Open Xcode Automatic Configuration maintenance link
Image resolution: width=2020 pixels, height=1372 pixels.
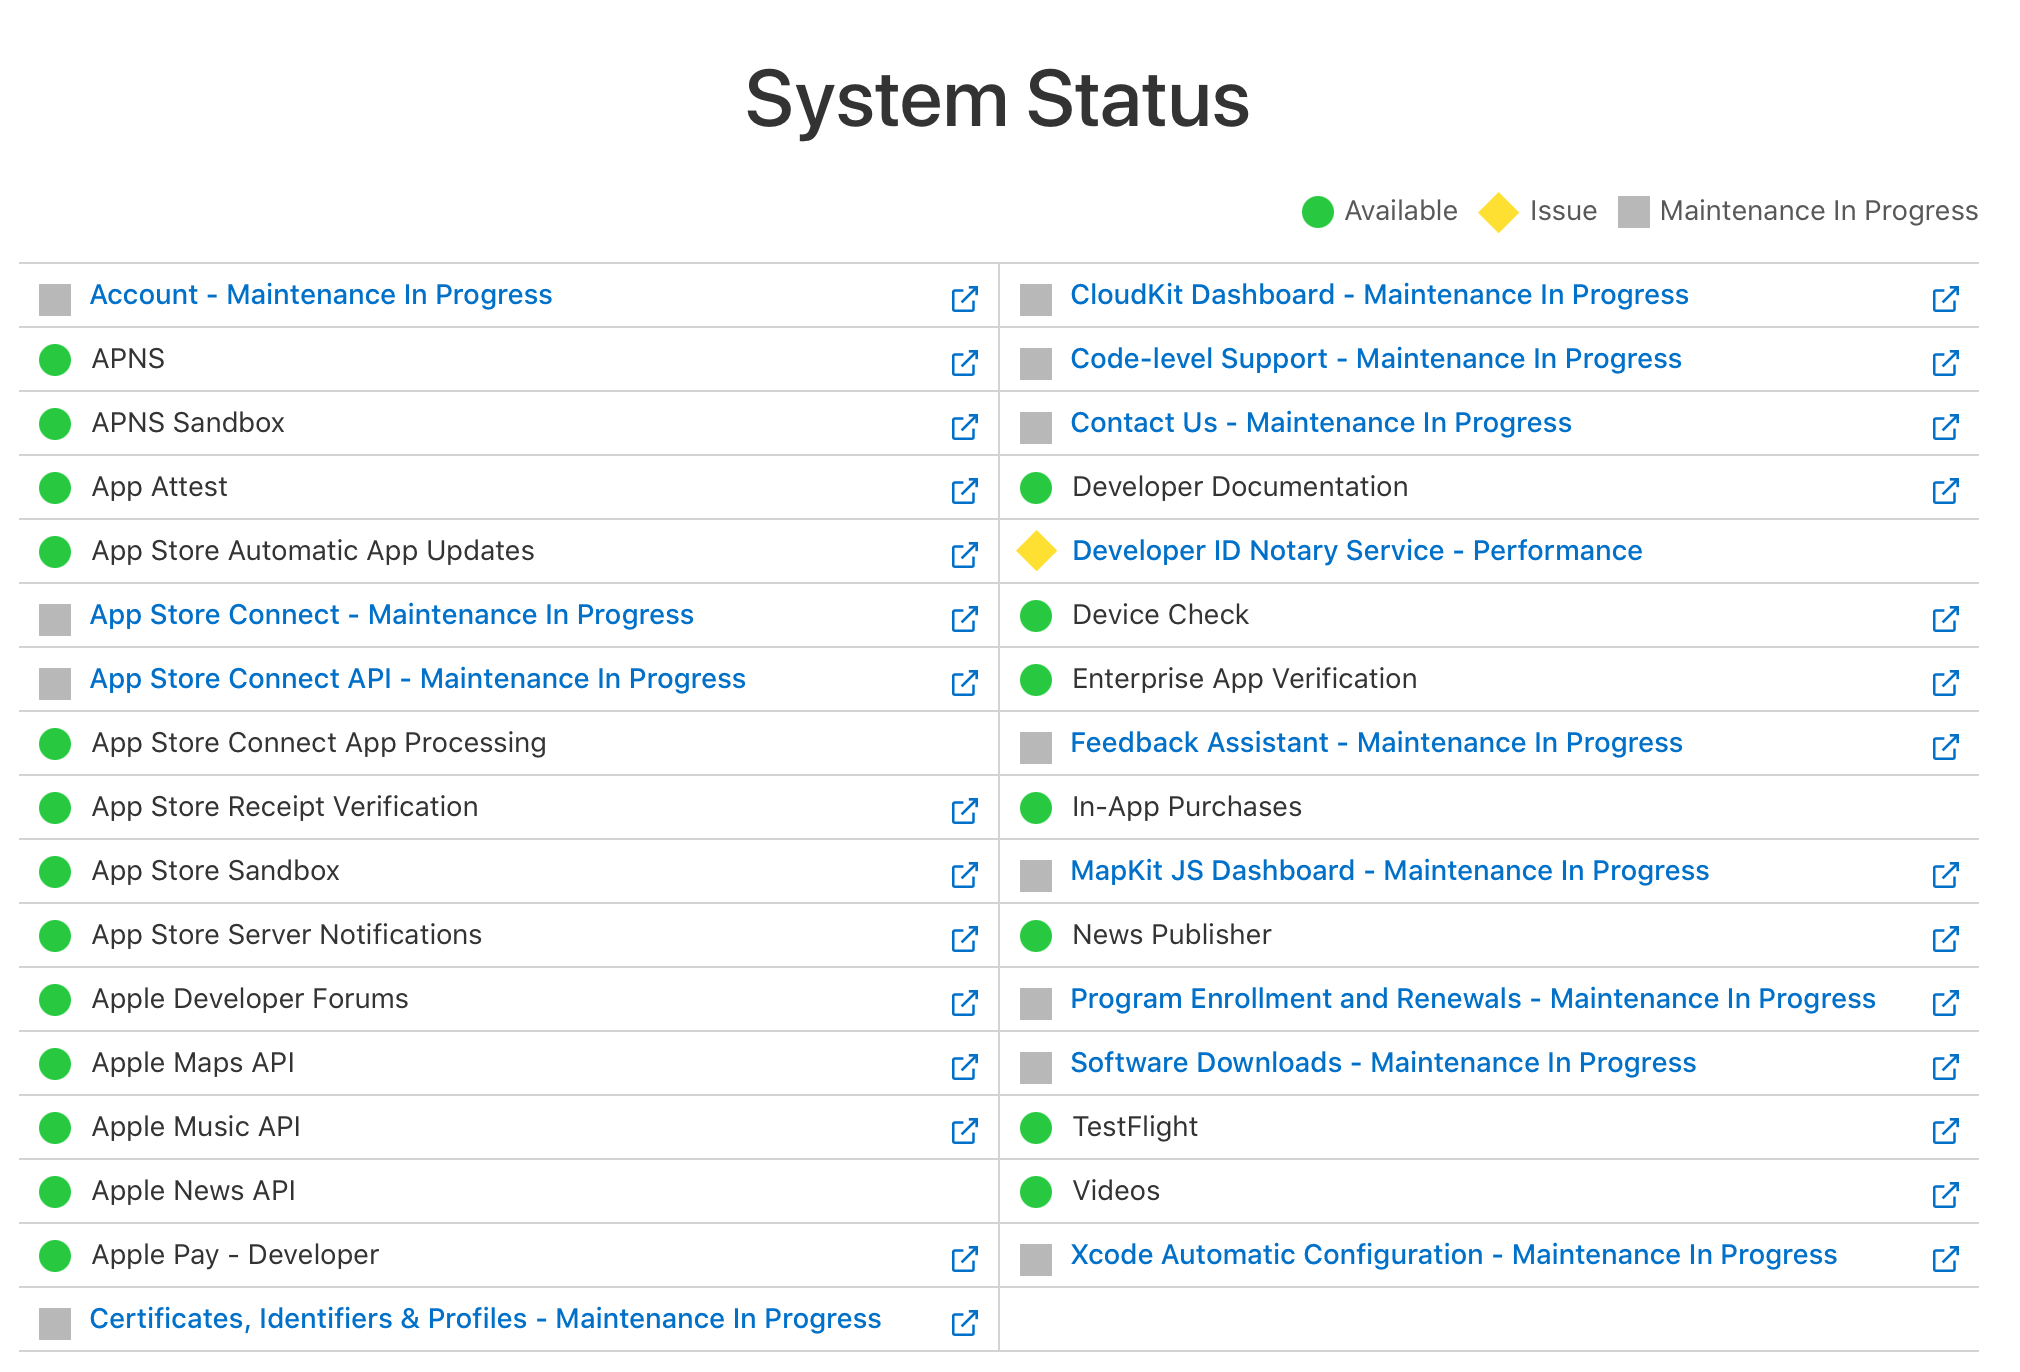coord(1453,1255)
